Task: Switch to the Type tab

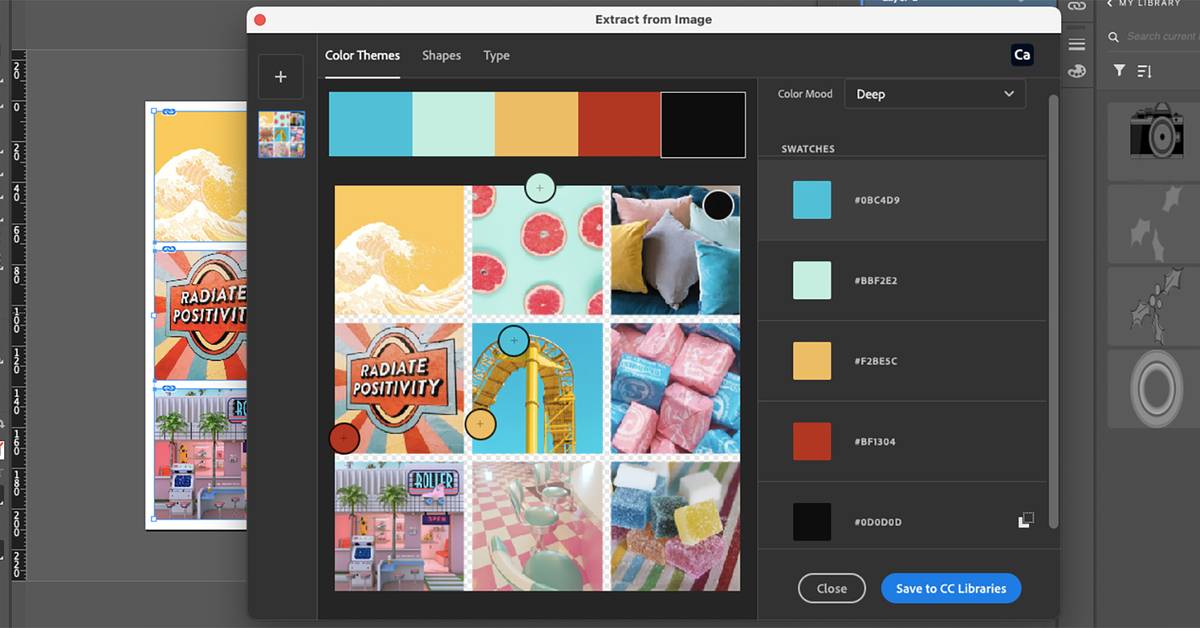Action: point(496,56)
